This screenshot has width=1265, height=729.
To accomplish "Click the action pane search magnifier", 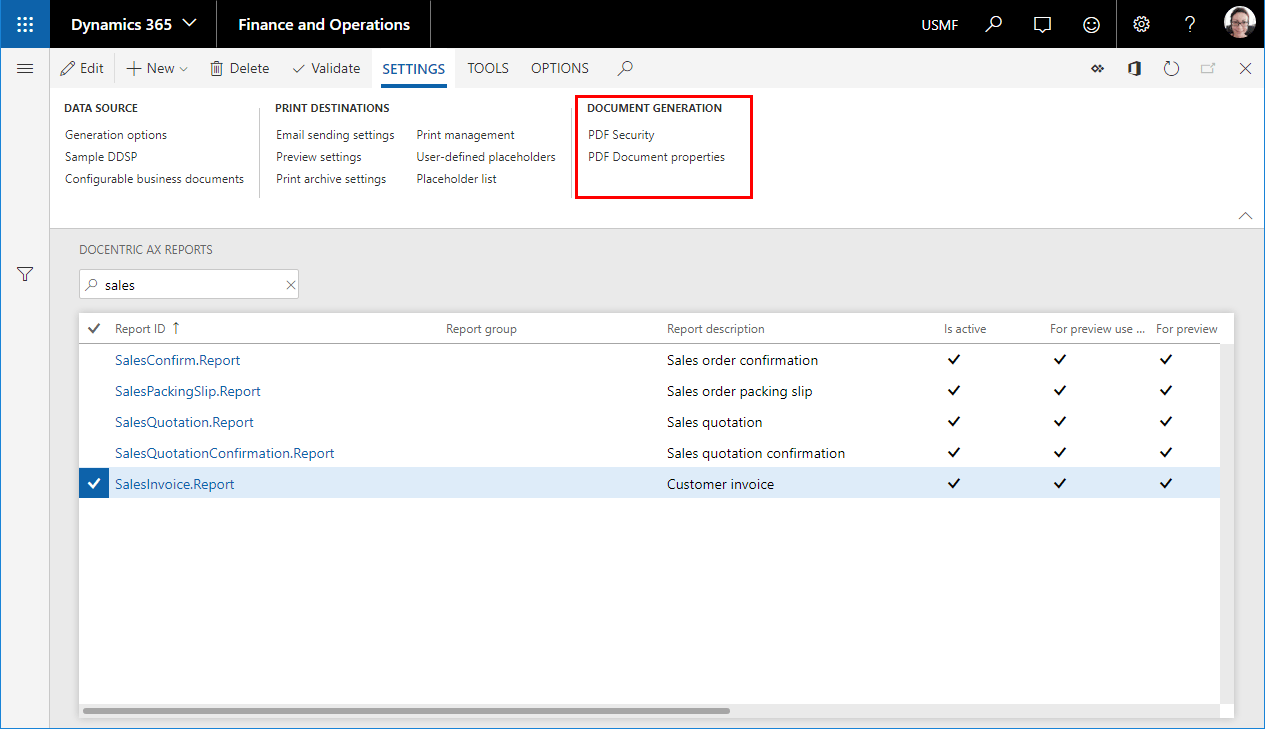I will 625,68.
